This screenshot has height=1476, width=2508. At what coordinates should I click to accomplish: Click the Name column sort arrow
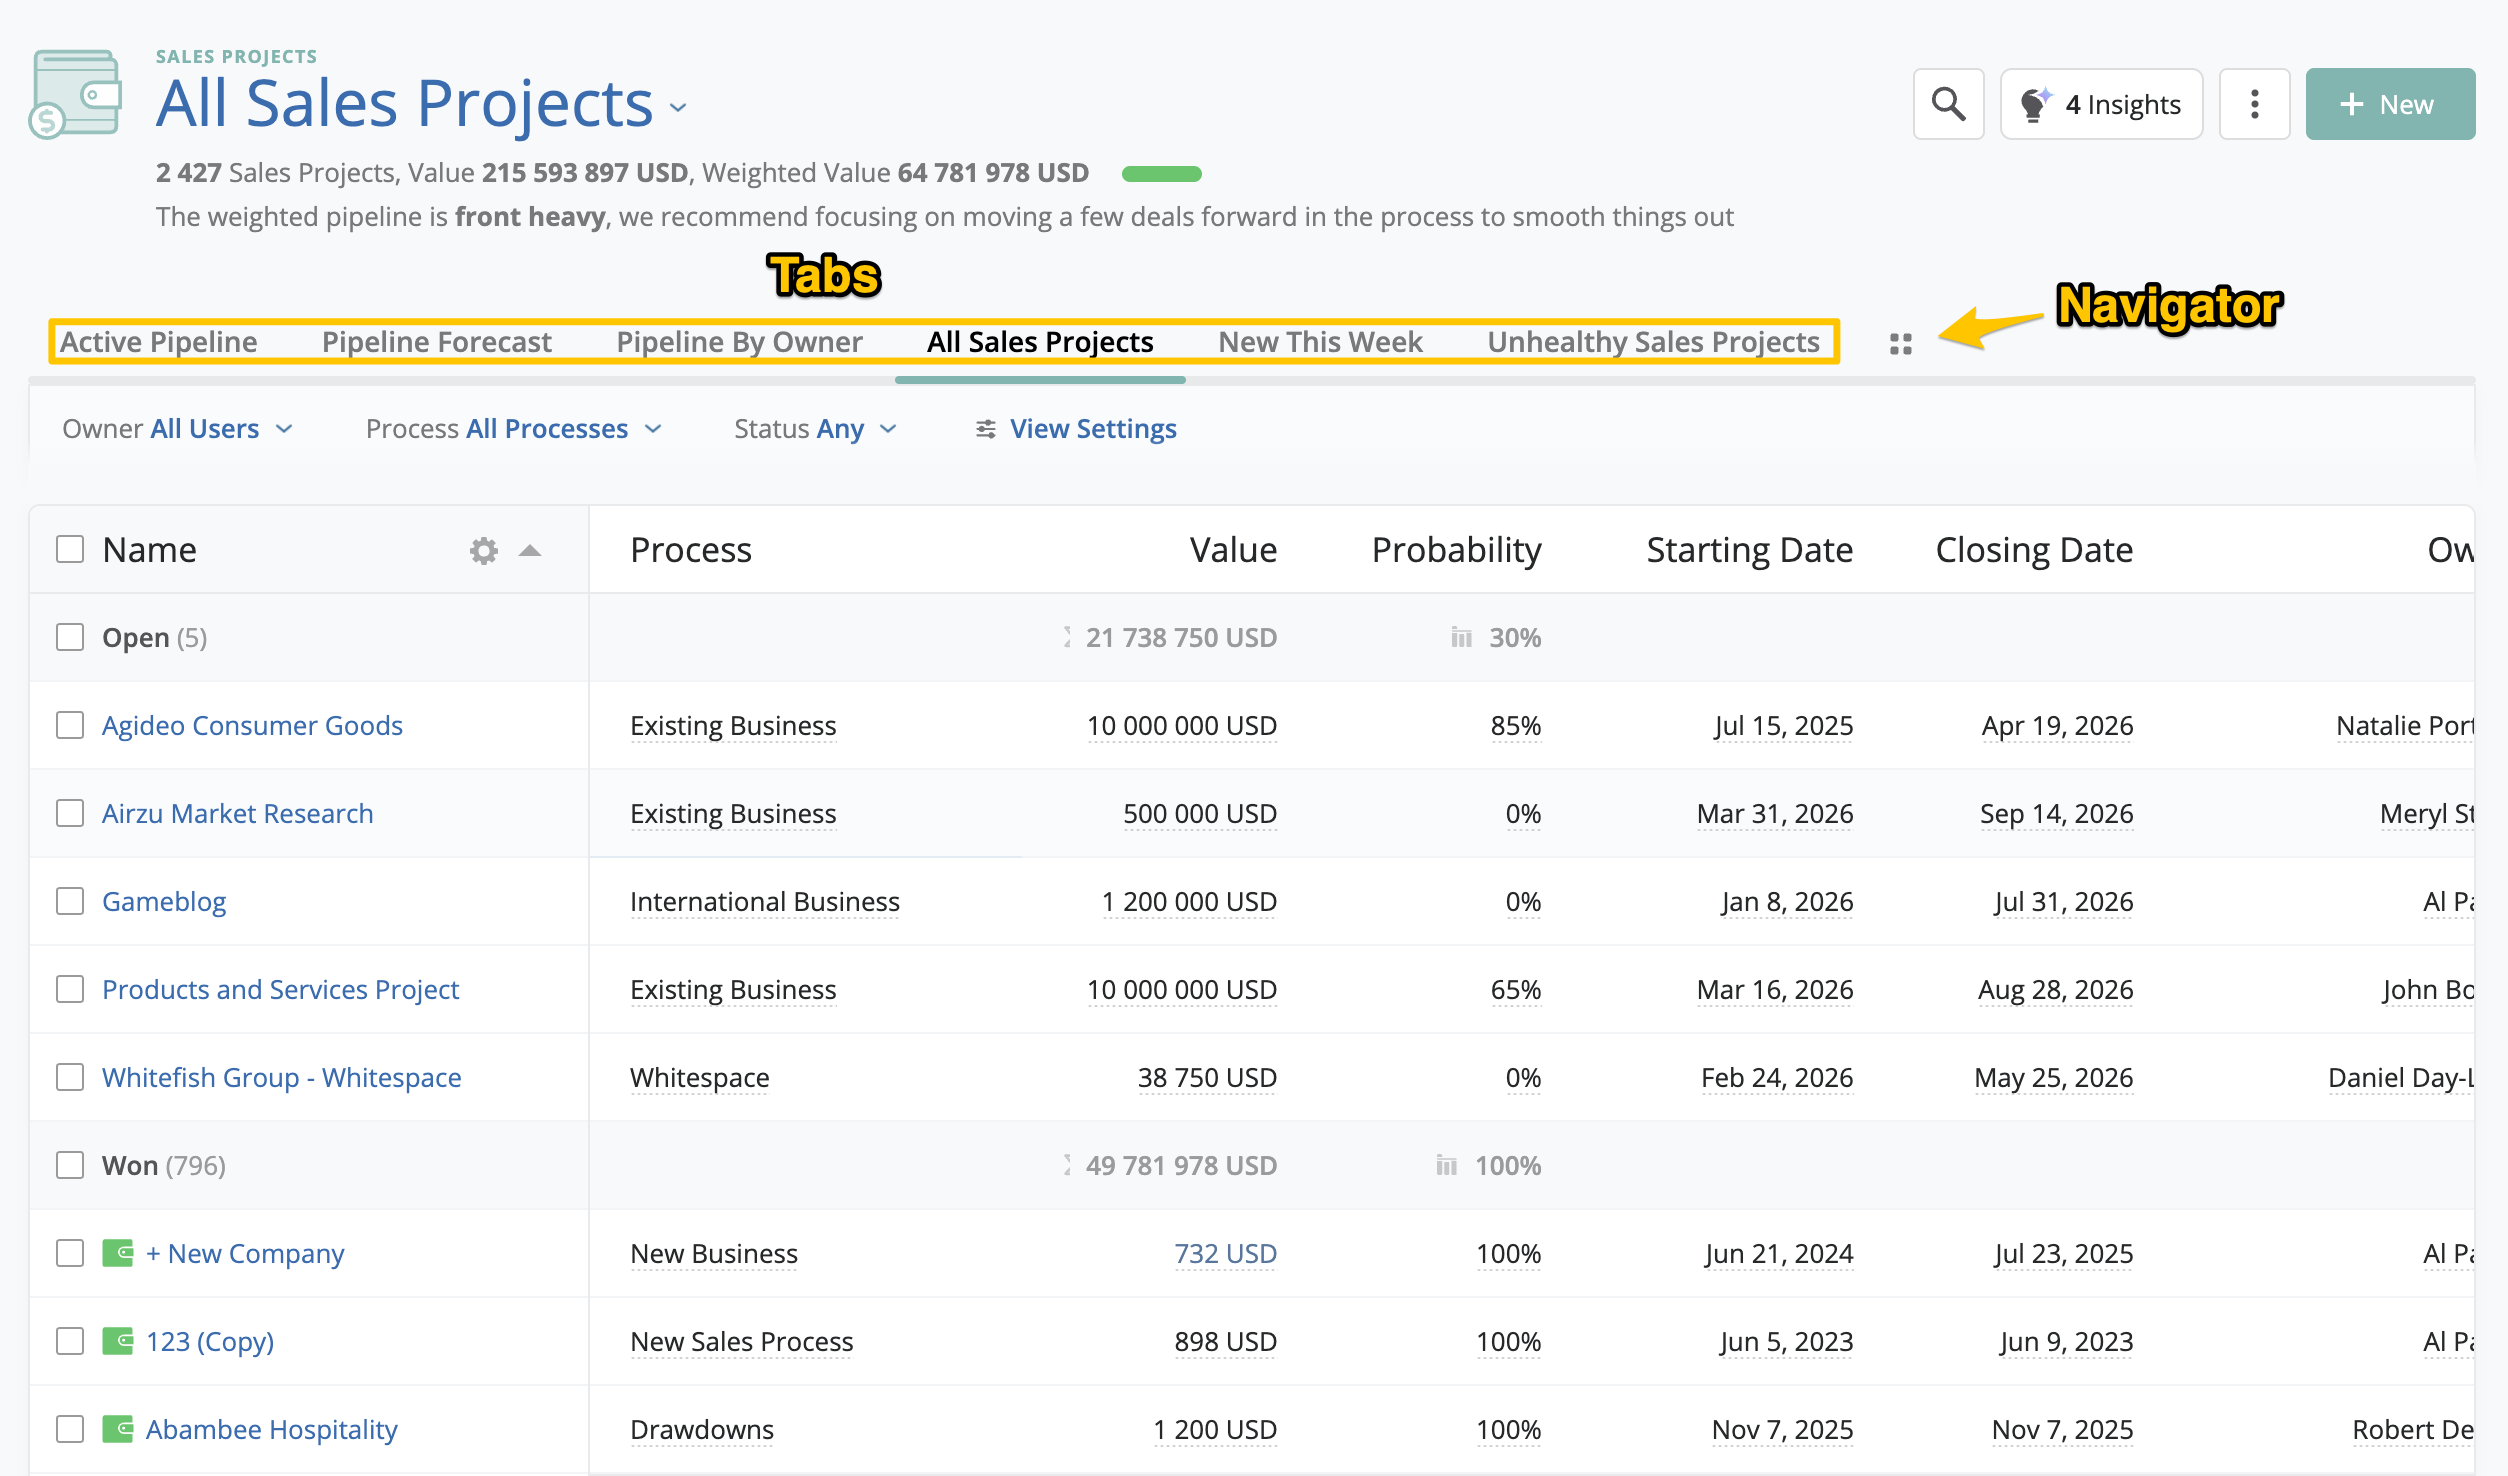[530, 550]
